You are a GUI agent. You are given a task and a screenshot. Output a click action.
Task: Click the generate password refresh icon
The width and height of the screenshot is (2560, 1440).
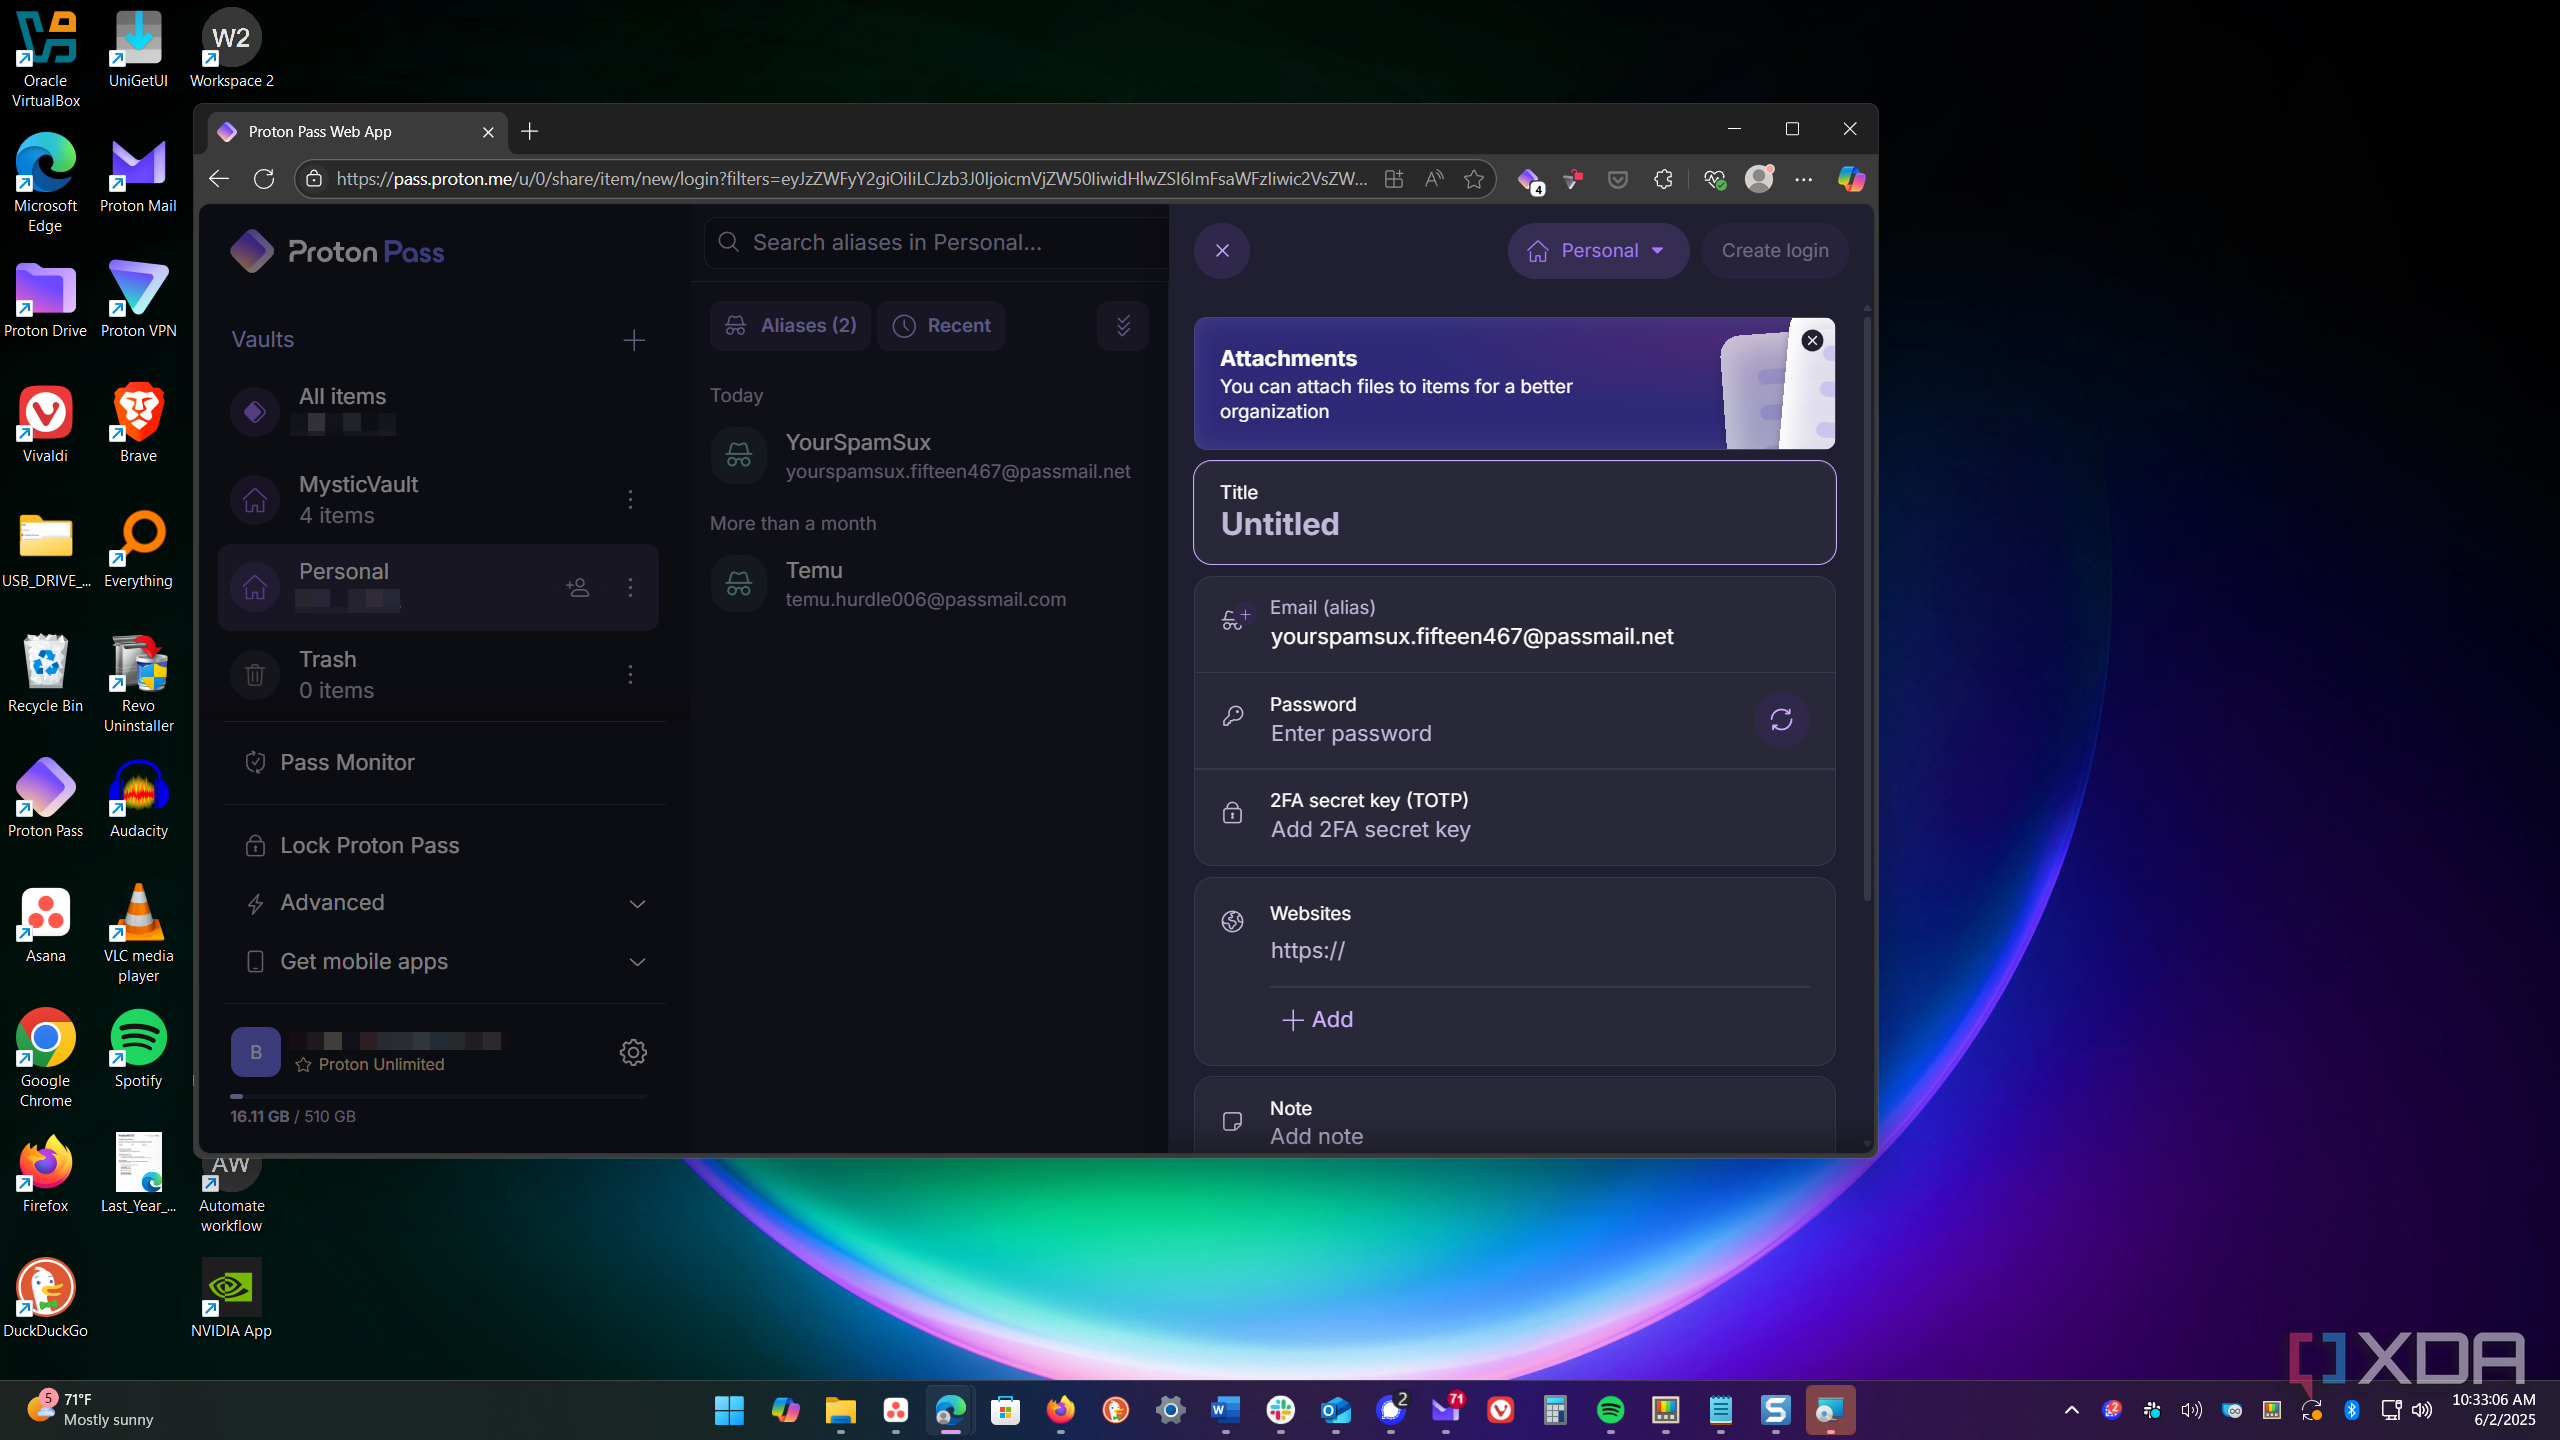tap(1781, 719)
